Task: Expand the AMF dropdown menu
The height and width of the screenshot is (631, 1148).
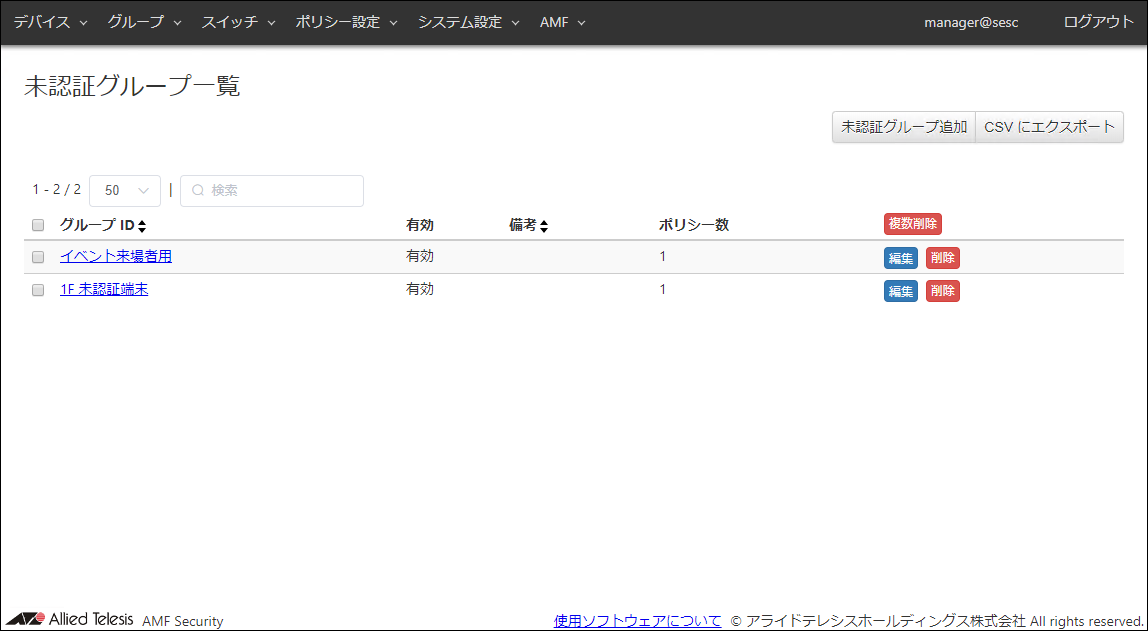Action: [x=562, y=22]
